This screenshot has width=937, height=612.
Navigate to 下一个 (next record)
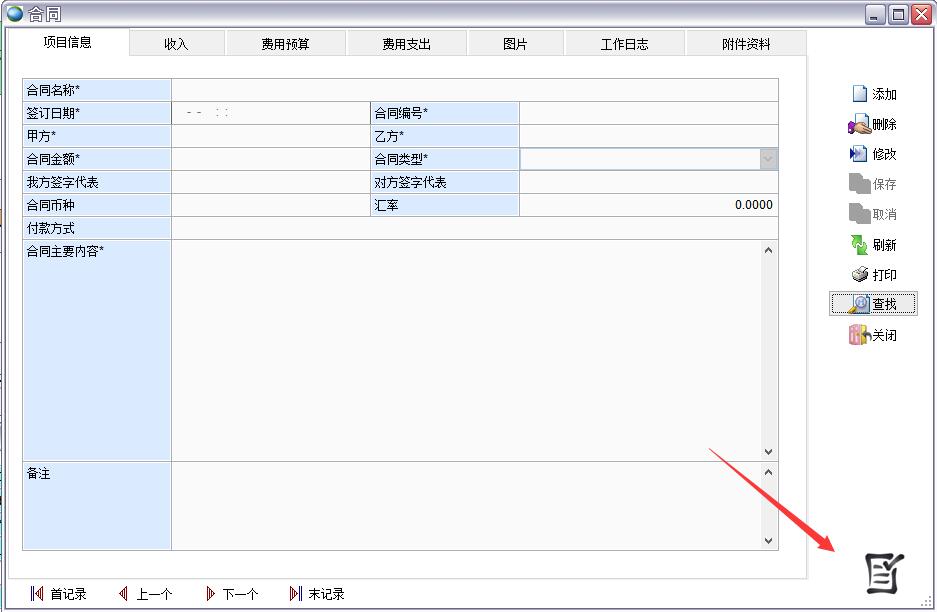click(231, 594)
